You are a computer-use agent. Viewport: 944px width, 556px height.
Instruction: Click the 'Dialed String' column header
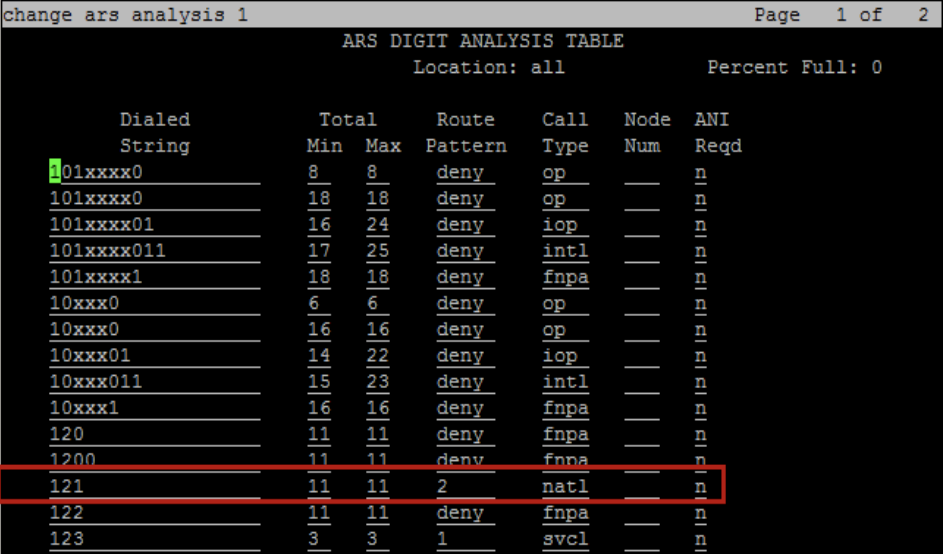[155, 133]
